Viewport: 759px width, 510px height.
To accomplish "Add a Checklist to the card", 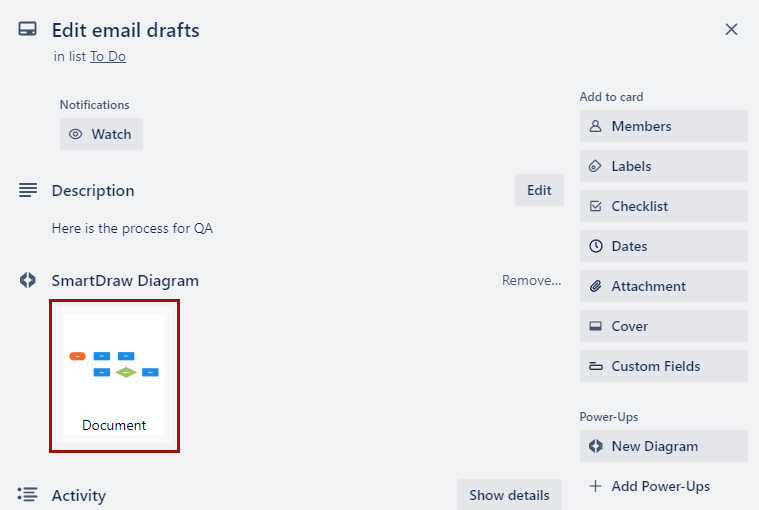I will (664, 206).
